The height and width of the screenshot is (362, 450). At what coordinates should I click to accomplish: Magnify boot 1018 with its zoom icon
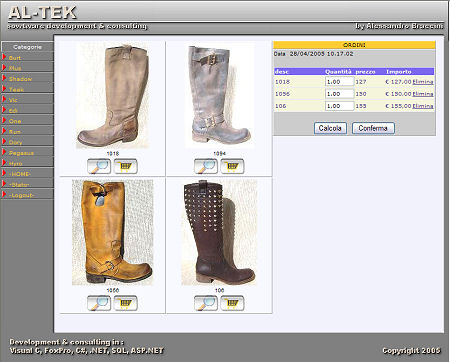[x=99, y=166]
